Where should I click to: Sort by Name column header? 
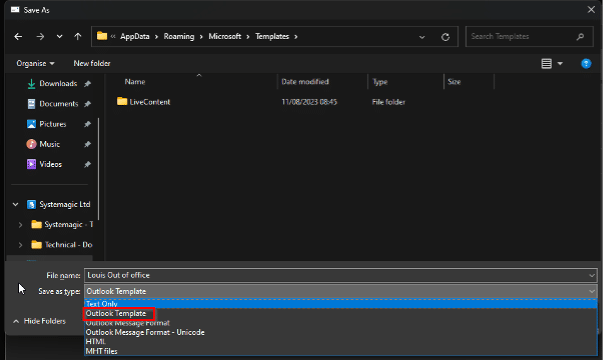click(x=135, y=82)
